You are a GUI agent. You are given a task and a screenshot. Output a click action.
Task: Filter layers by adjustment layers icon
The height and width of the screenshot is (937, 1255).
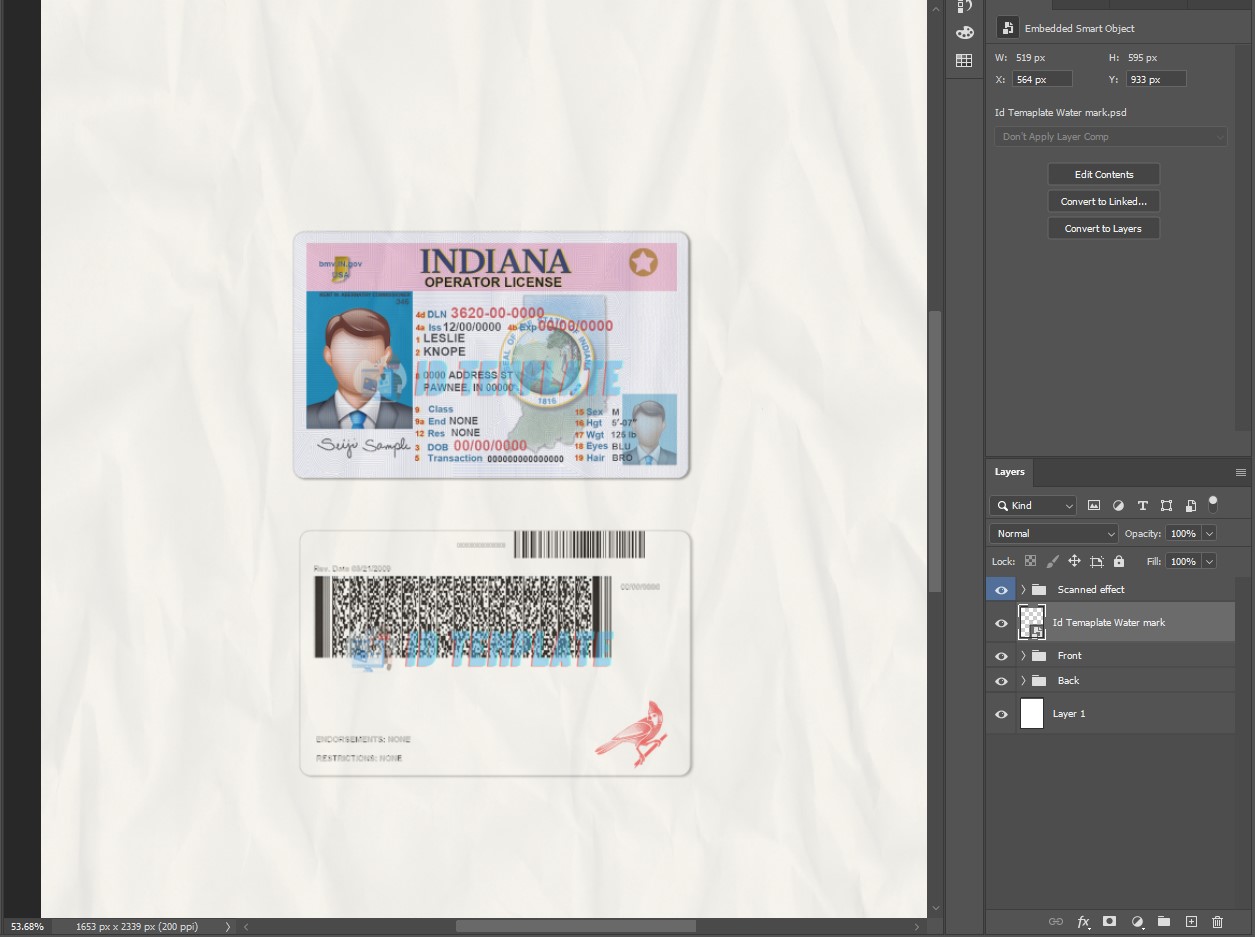click(1118, 506)
